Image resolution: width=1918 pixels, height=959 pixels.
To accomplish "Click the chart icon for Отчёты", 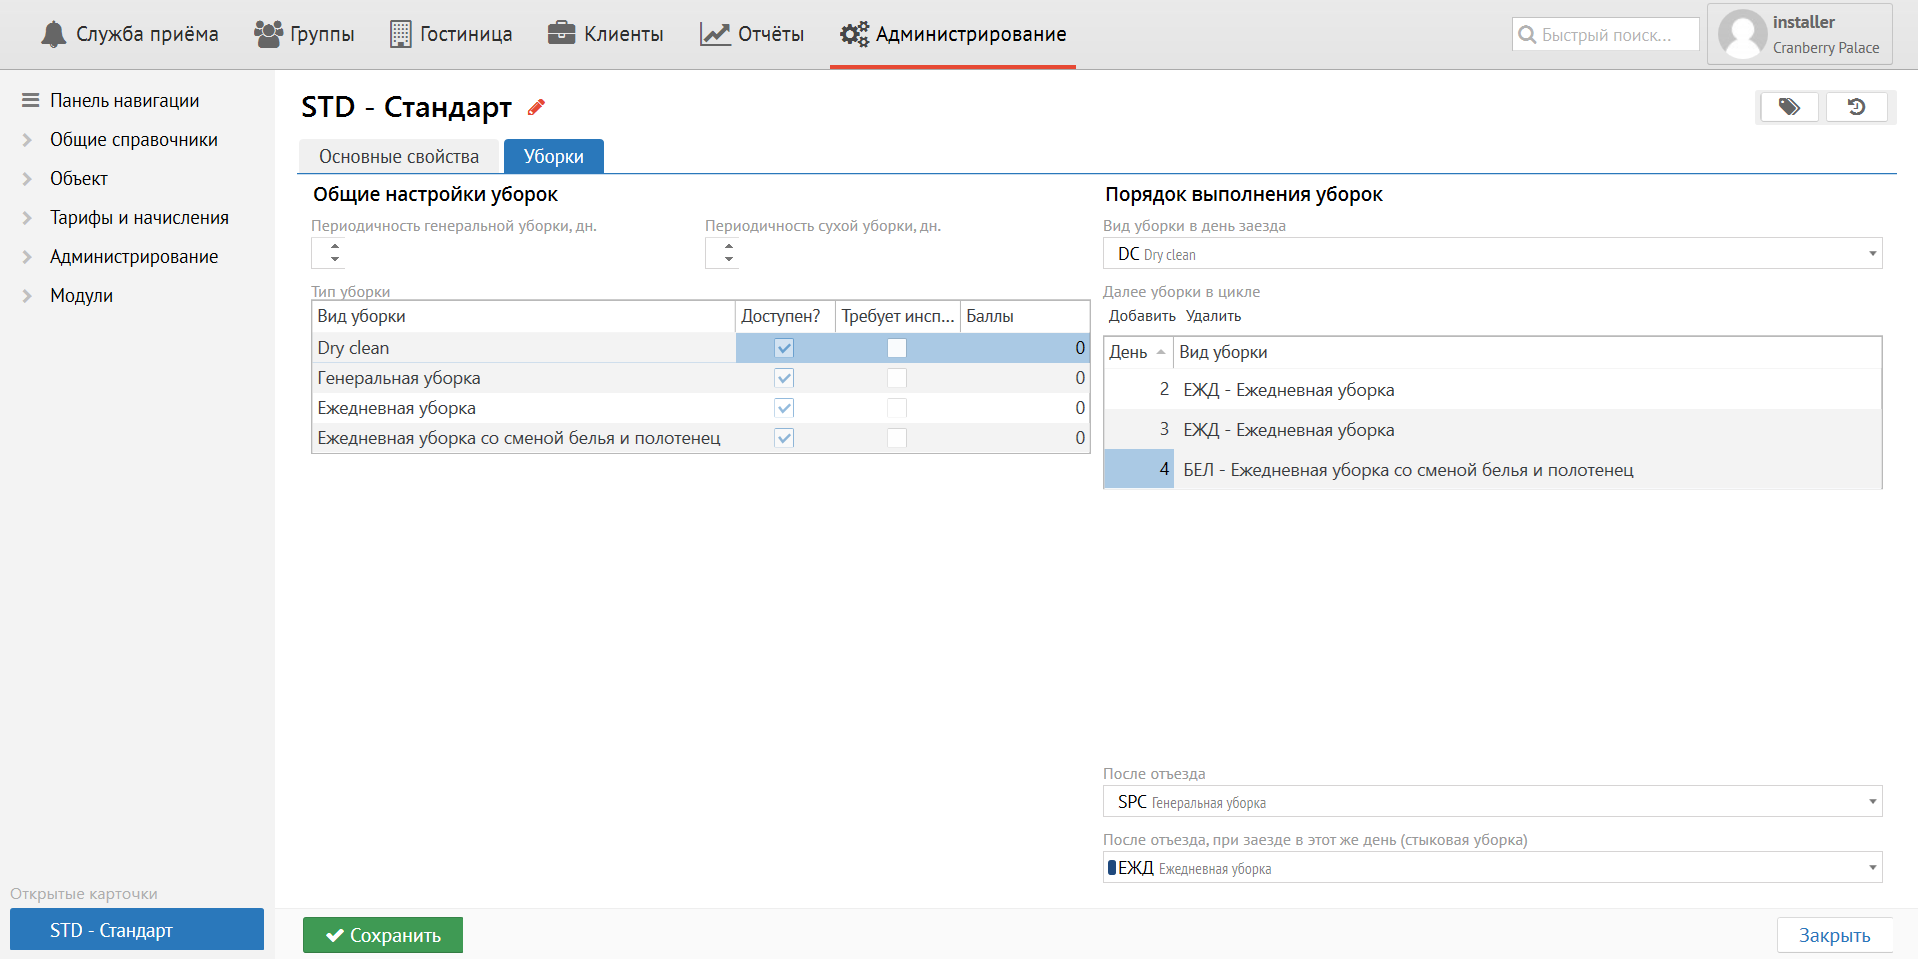I will (715, 34).
